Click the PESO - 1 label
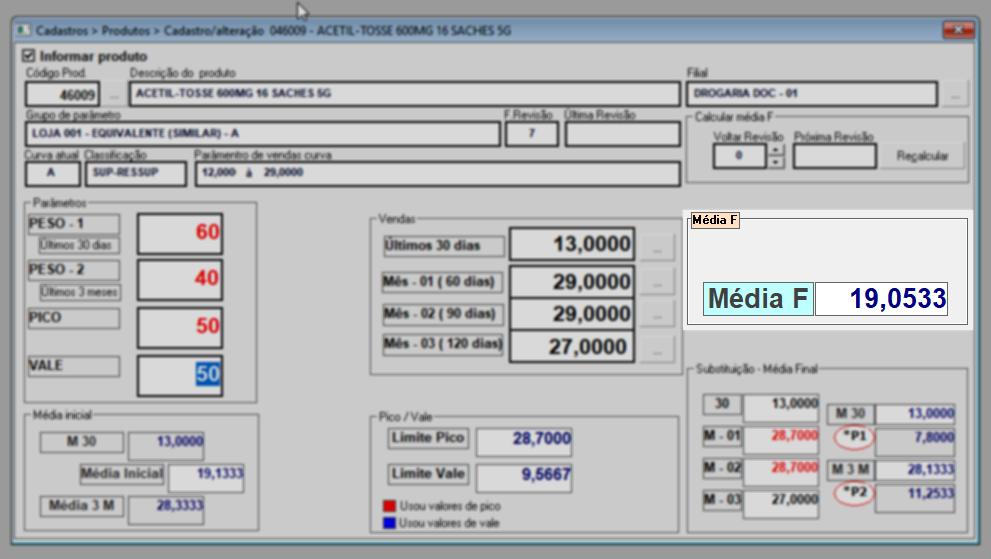991x559 pixels. tap(73, 224)
